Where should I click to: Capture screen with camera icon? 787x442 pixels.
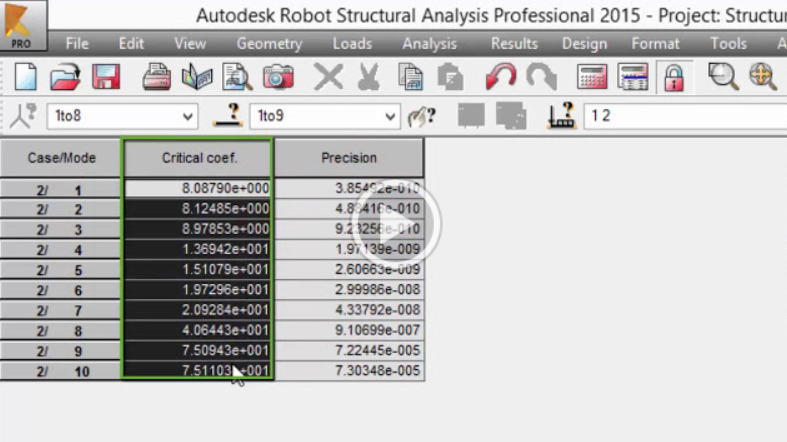coord(278,77)
